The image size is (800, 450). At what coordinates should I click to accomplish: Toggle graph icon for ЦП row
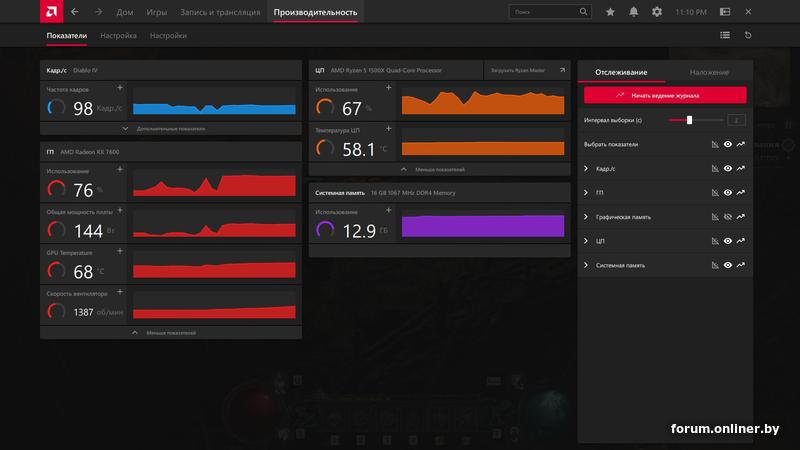pyautogui.click(x=741, y=241)
